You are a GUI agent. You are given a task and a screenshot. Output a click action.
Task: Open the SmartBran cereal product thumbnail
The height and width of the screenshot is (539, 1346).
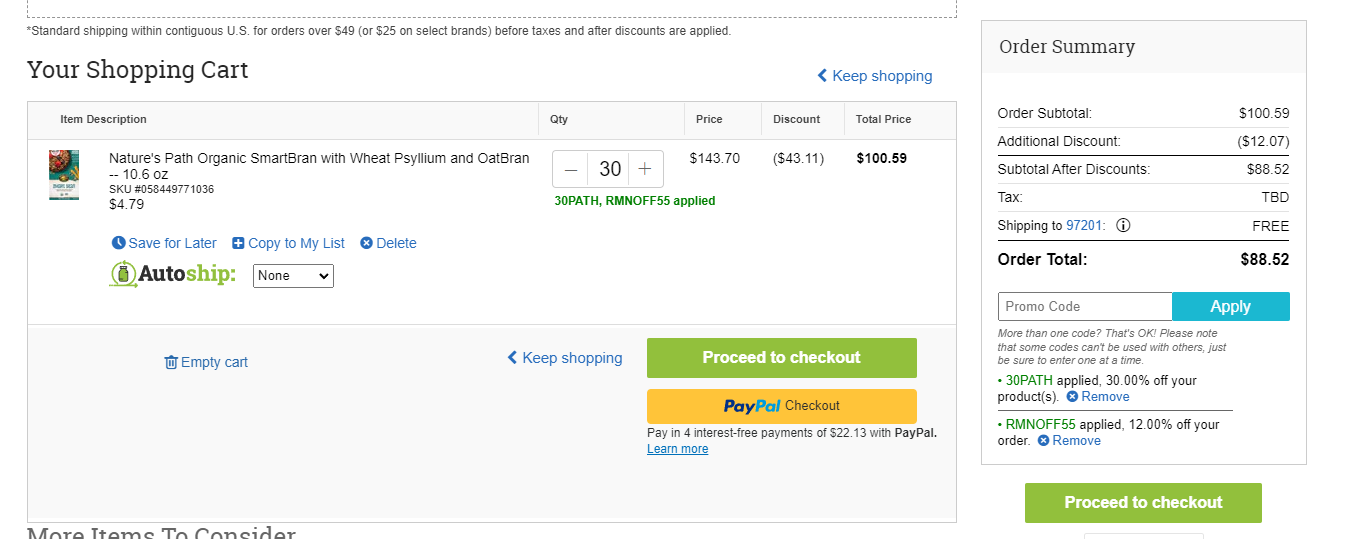(x=64, y=175)
